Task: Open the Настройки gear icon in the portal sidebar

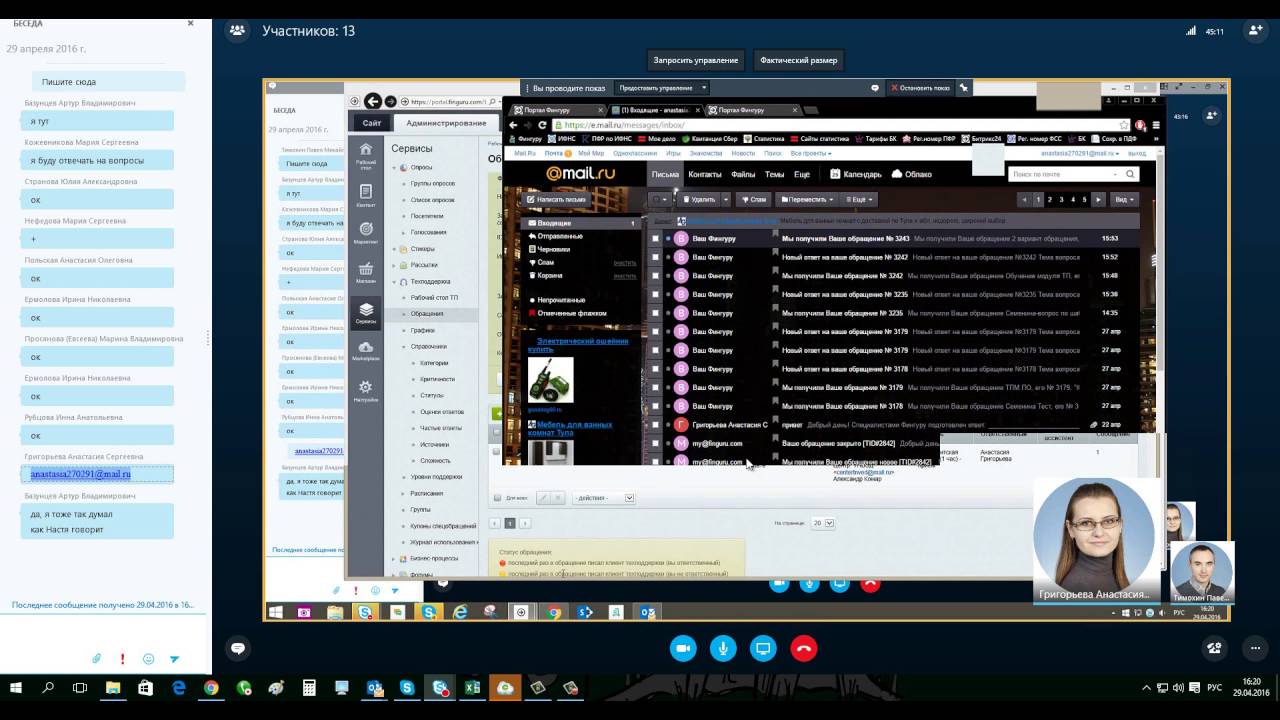Action: click(366, 390)
